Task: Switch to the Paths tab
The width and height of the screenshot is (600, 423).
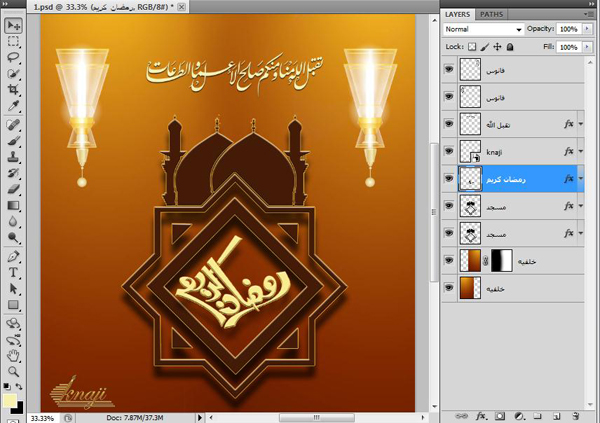Action: [x=492, y=15]
